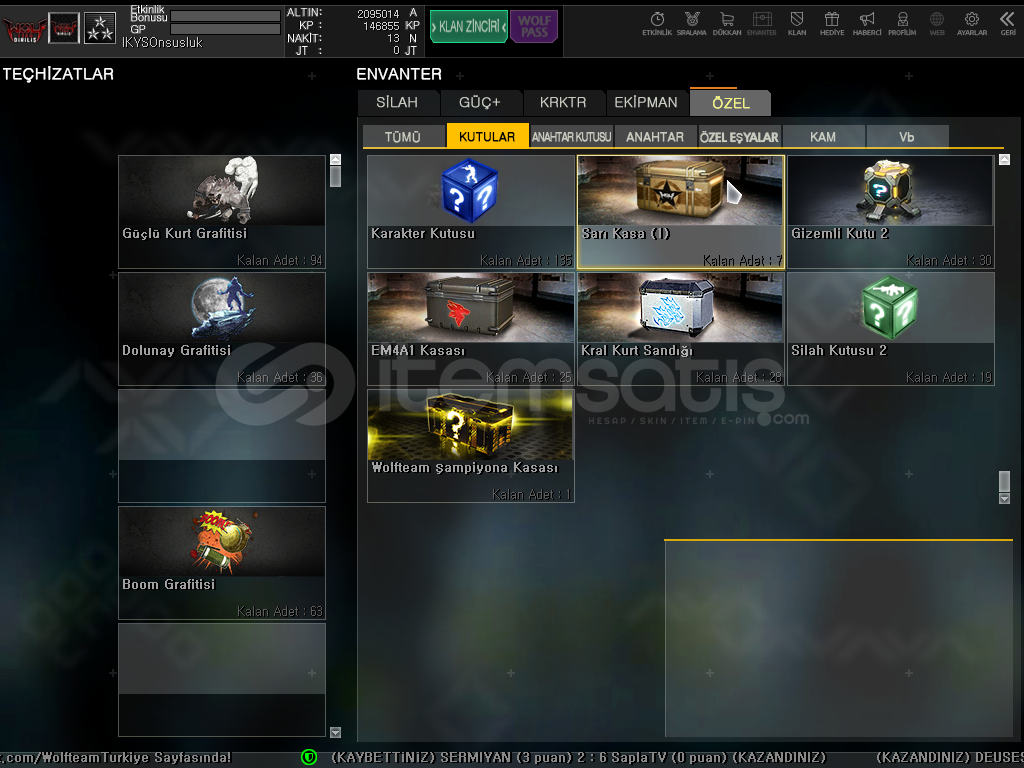Open the ANAHTAR sub-tab
The height and width of the screenshot is (768, 1024).
(x=655, y=136)
